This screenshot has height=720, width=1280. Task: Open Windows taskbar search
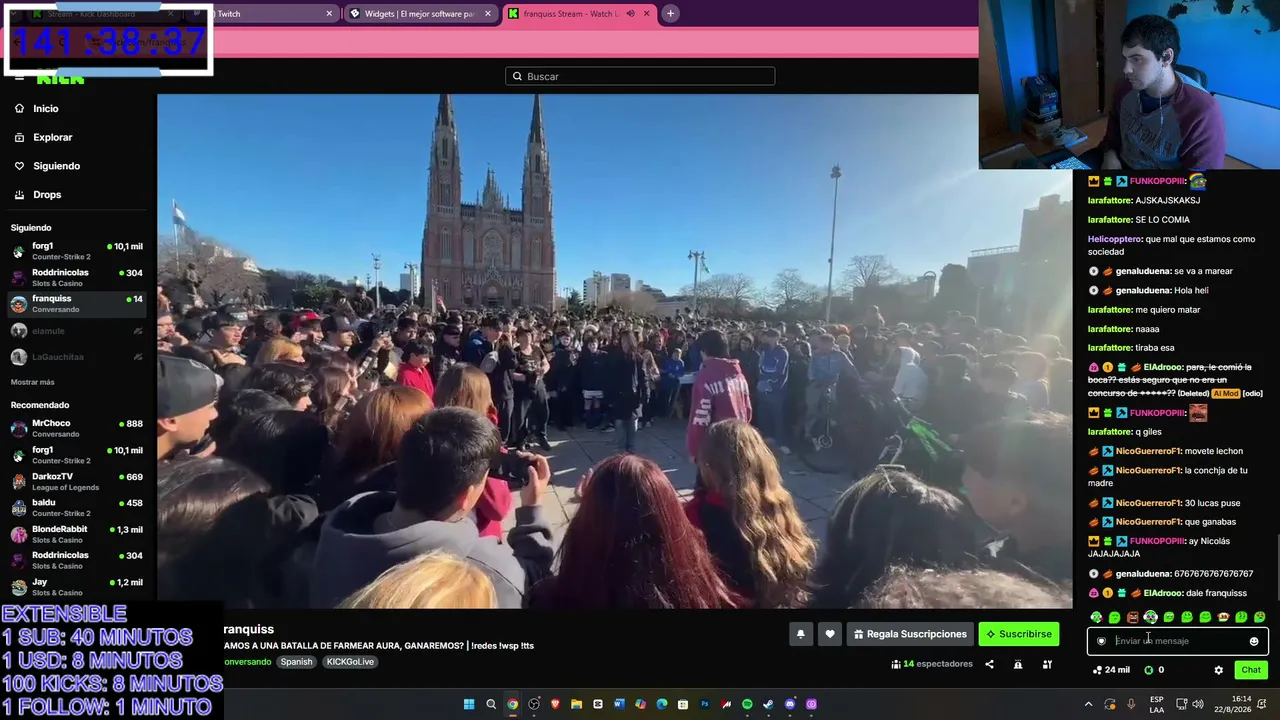(491, 704)
